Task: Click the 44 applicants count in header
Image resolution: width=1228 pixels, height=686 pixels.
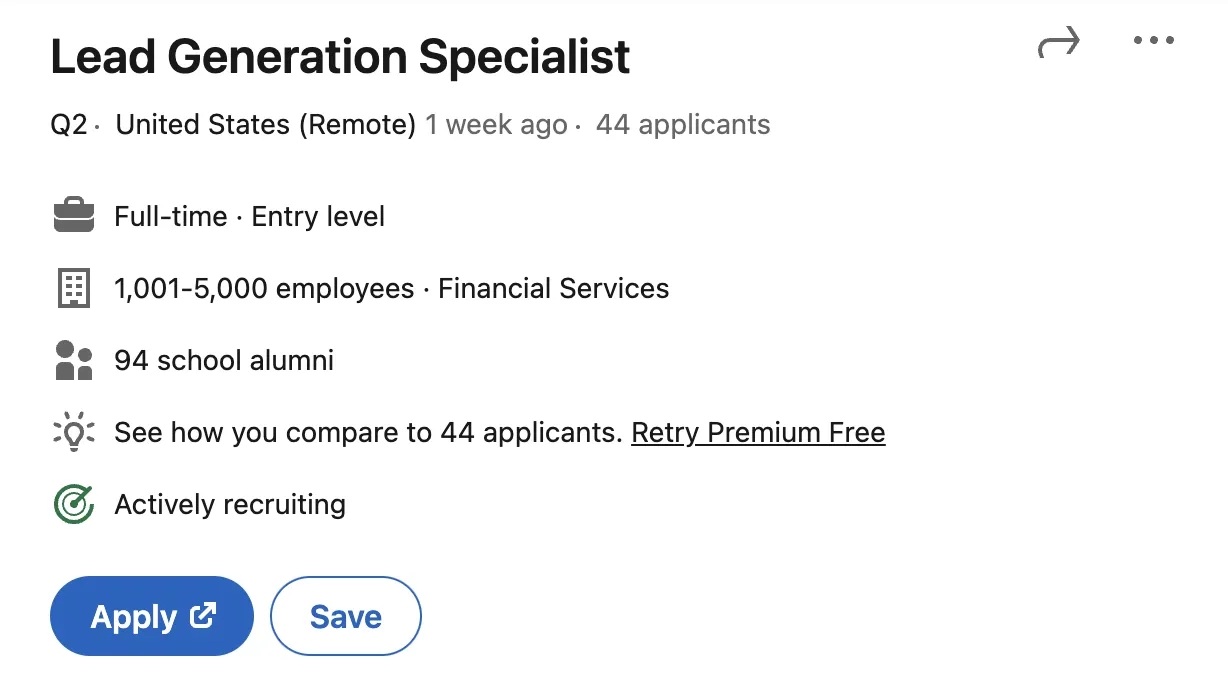Action: click(x=683, y=125)
